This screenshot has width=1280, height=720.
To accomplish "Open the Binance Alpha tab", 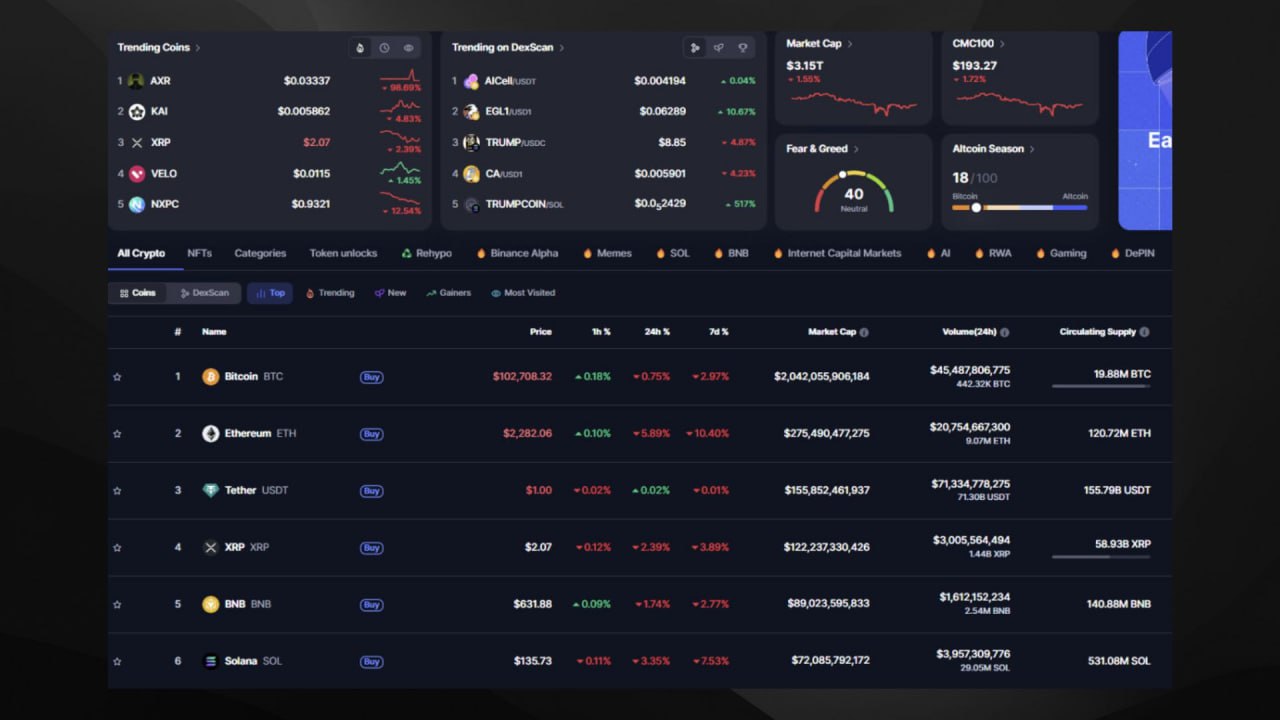I will click(x=517, y=254).
